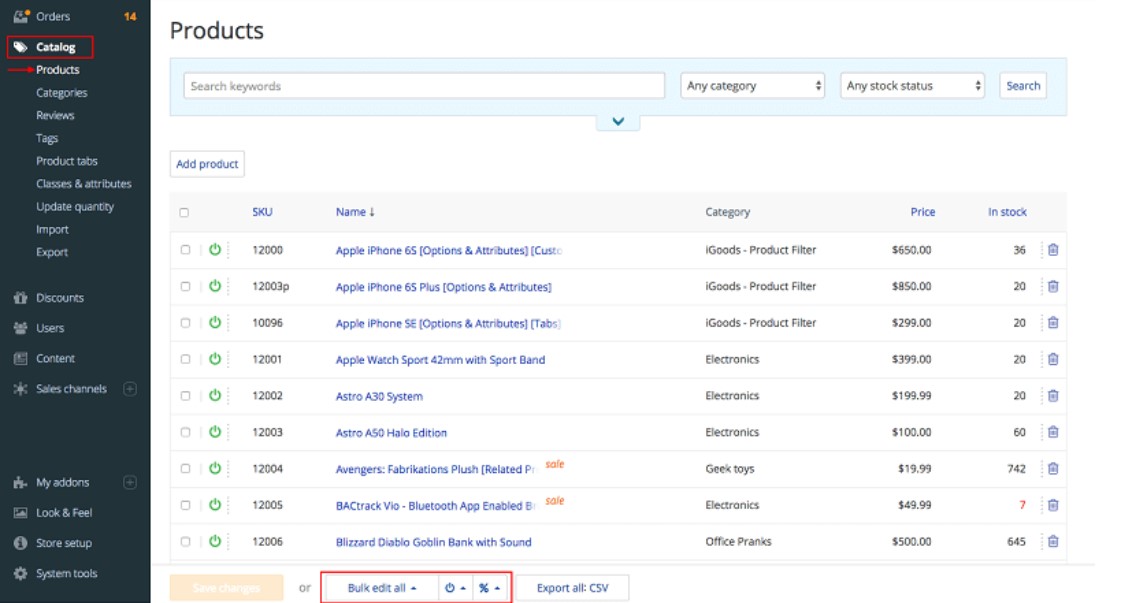Open the Bulk edit all menu
The image size is (1129, 603).
coord(382,588)
